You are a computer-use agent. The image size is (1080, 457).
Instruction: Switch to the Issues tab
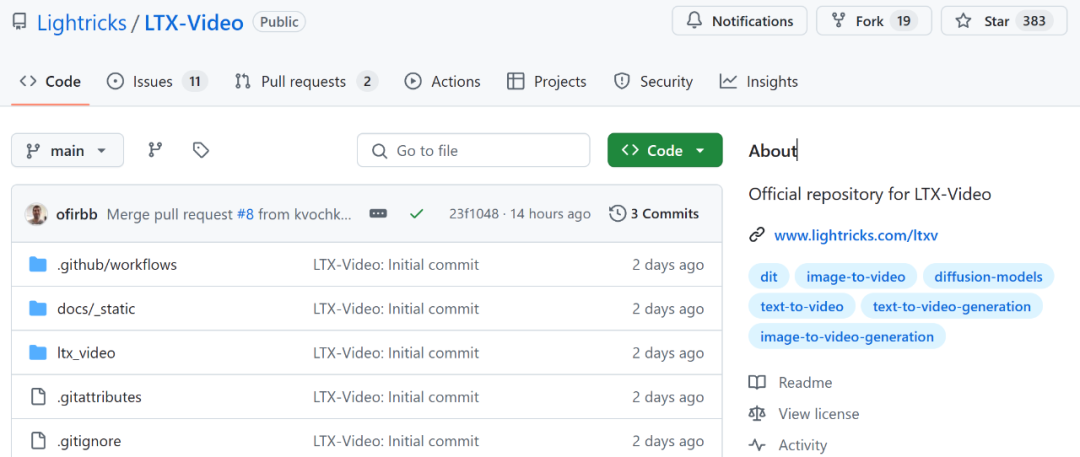click(156, 82)
